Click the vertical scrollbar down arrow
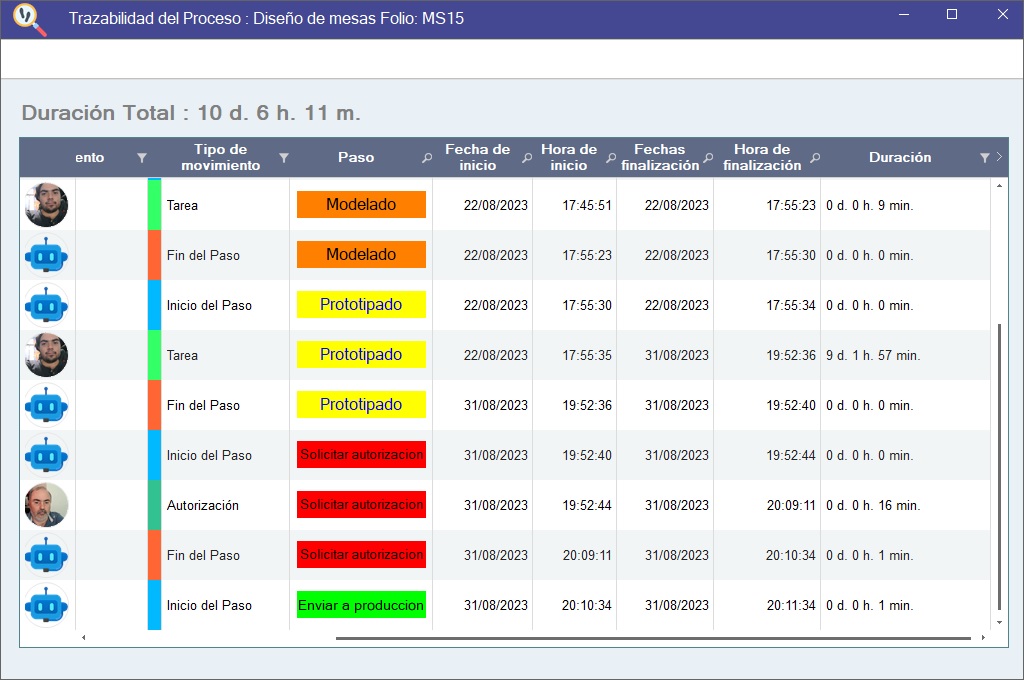 tap(999, 623)
